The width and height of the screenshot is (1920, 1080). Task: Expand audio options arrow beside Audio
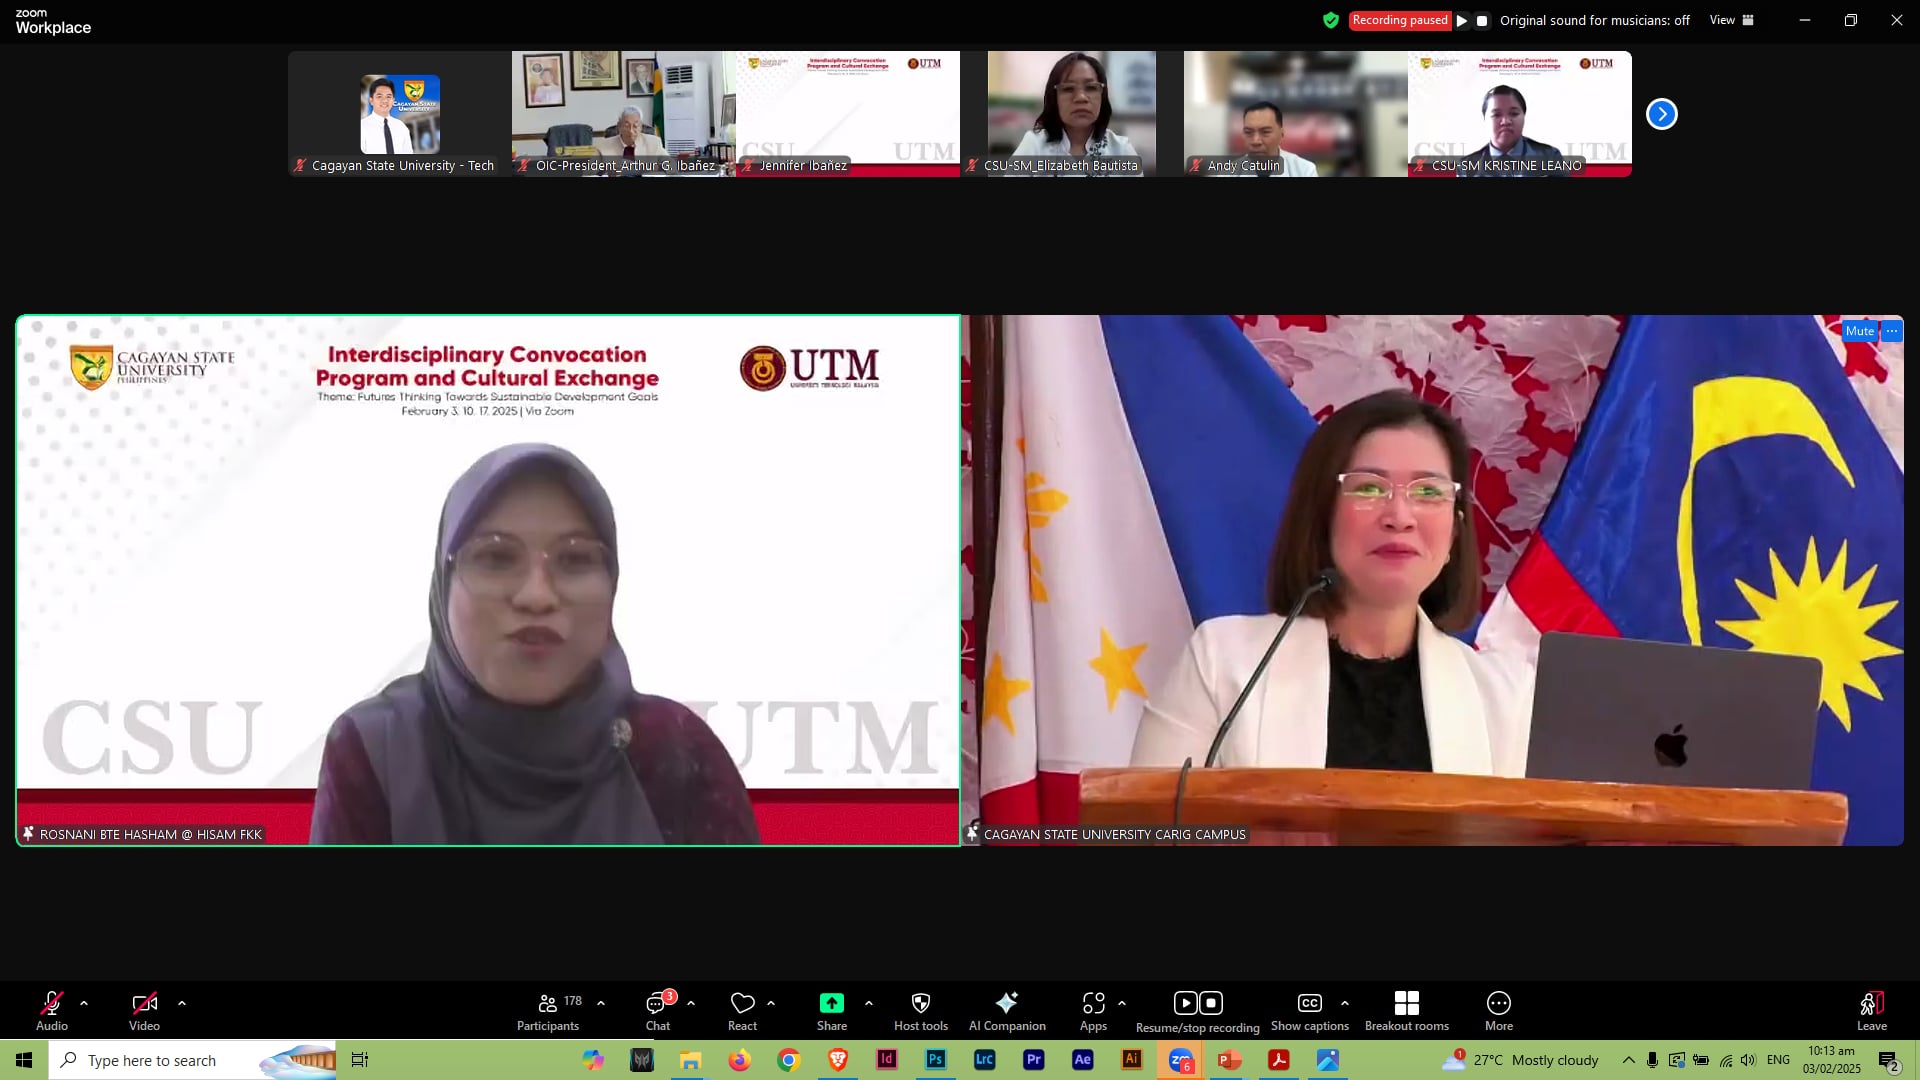pos(84,1003)
